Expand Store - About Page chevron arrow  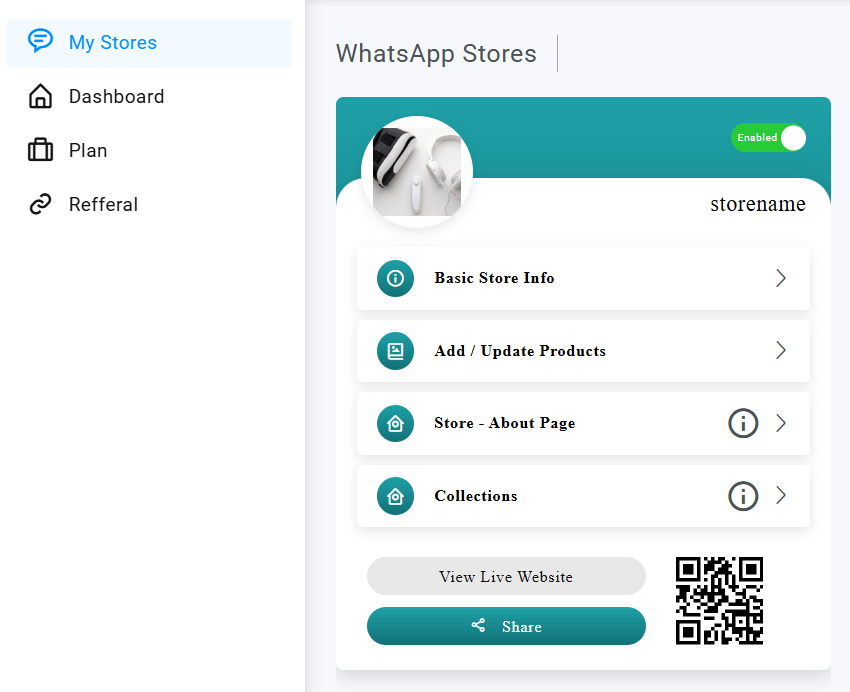781,423
